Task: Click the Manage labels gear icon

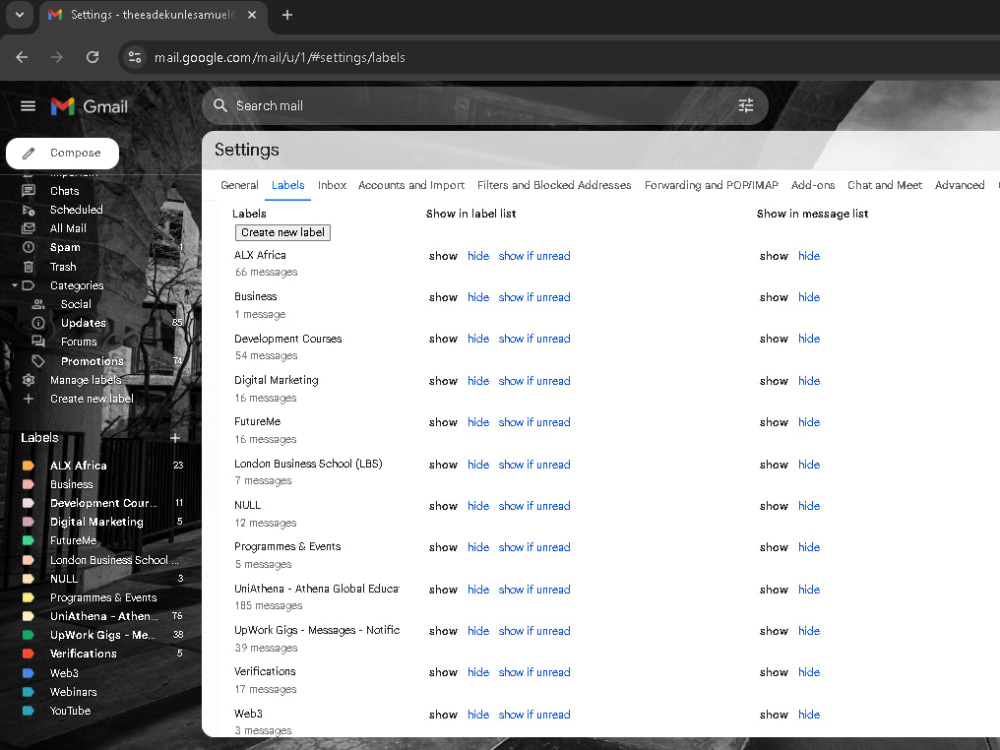Action: pyautogui.click(x=28, y=380)
